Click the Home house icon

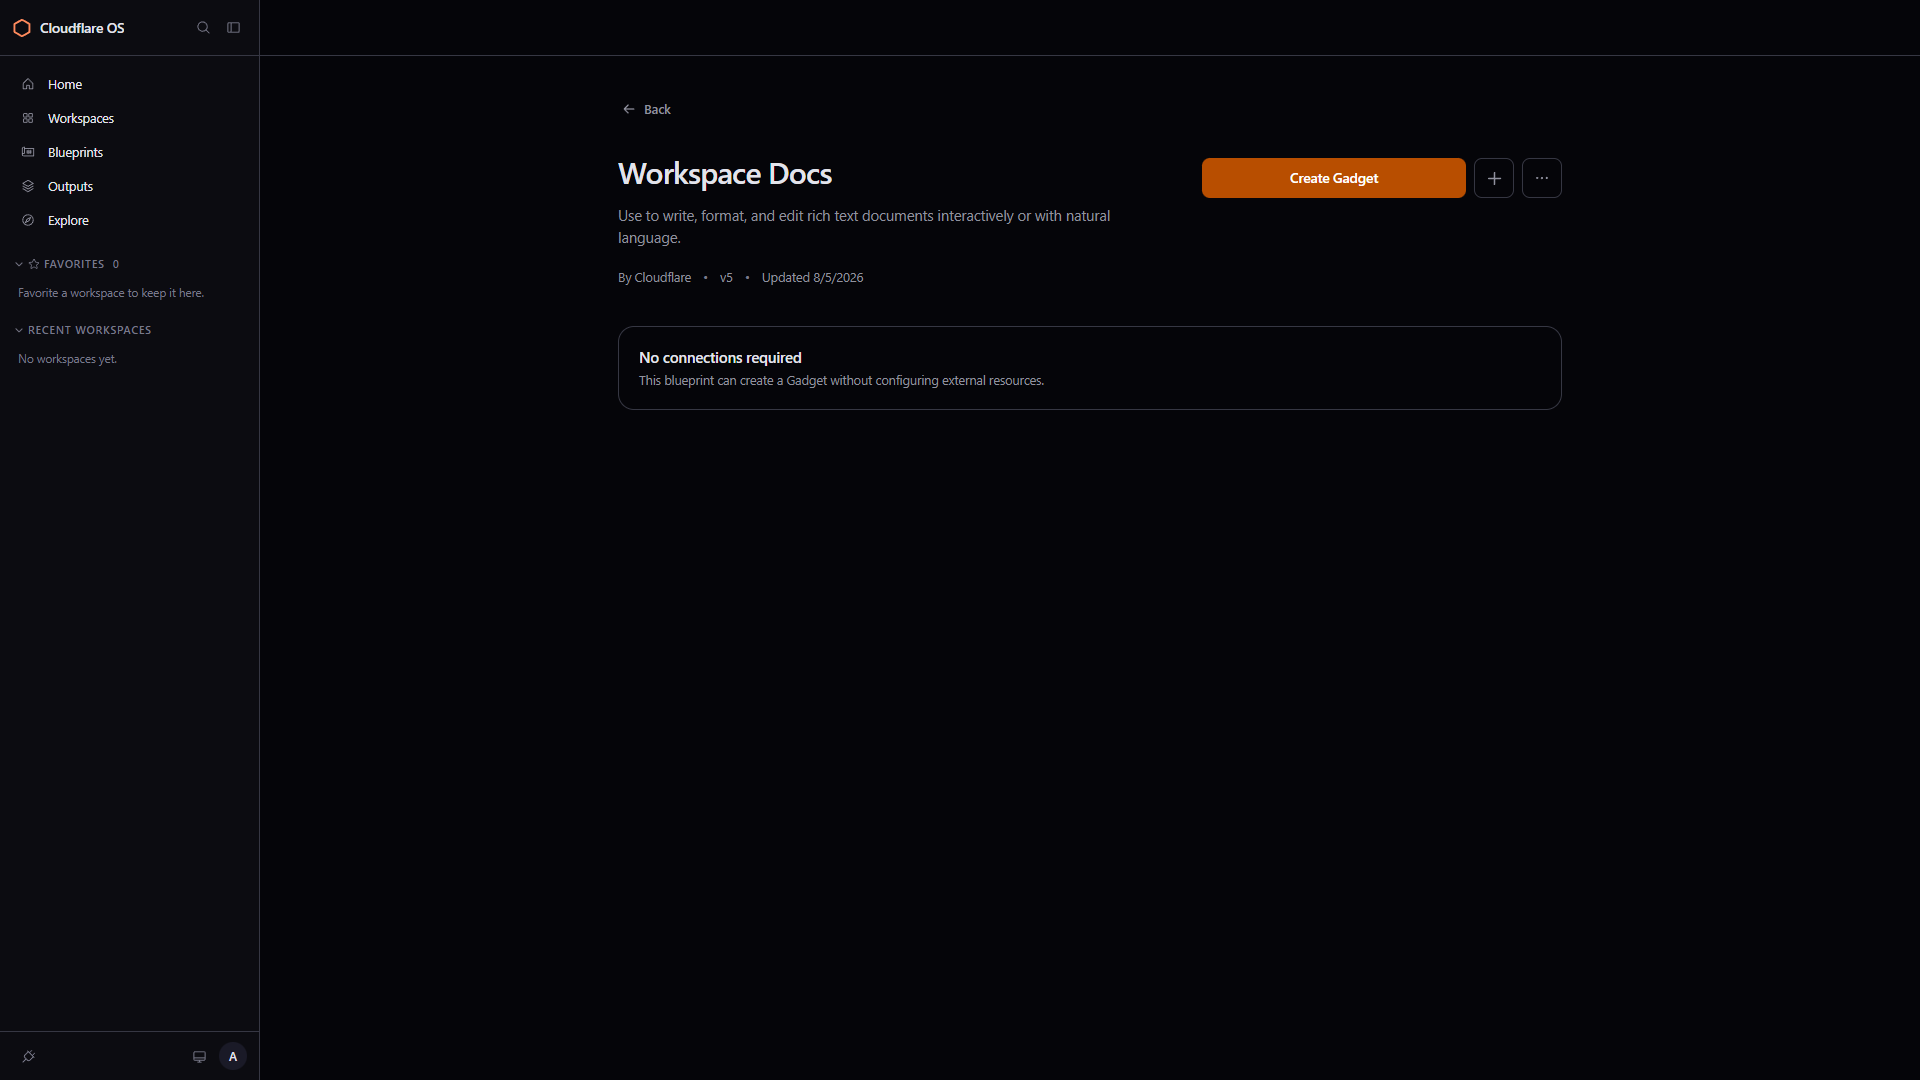click(x=28, y=84)
